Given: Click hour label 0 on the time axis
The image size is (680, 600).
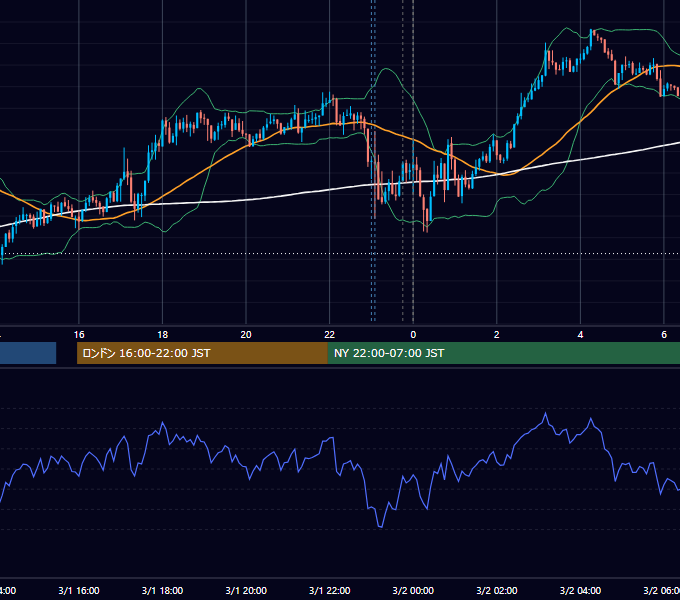Looking at the screenshot, I should point(413,335).
